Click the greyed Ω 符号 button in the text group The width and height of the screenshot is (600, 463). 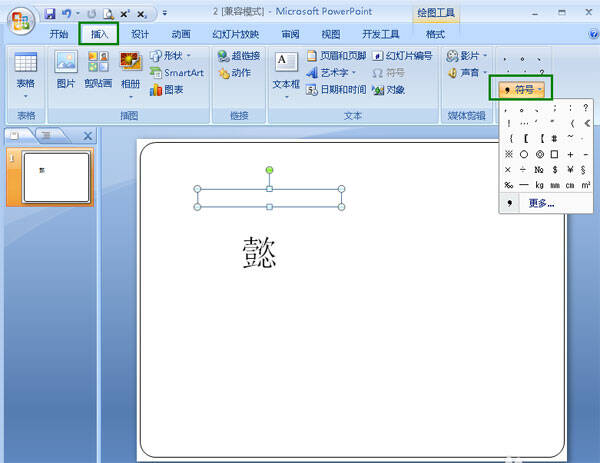coord(388,73)
